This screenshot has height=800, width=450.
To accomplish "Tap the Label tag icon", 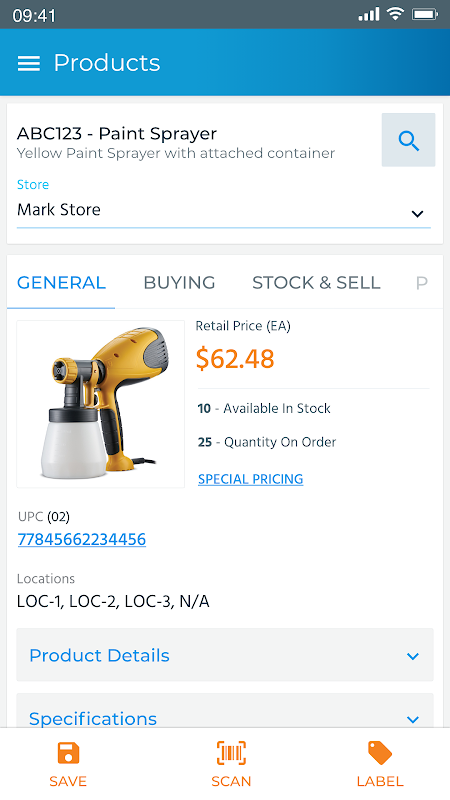I will pyautogui.click(x=380, y=753).
